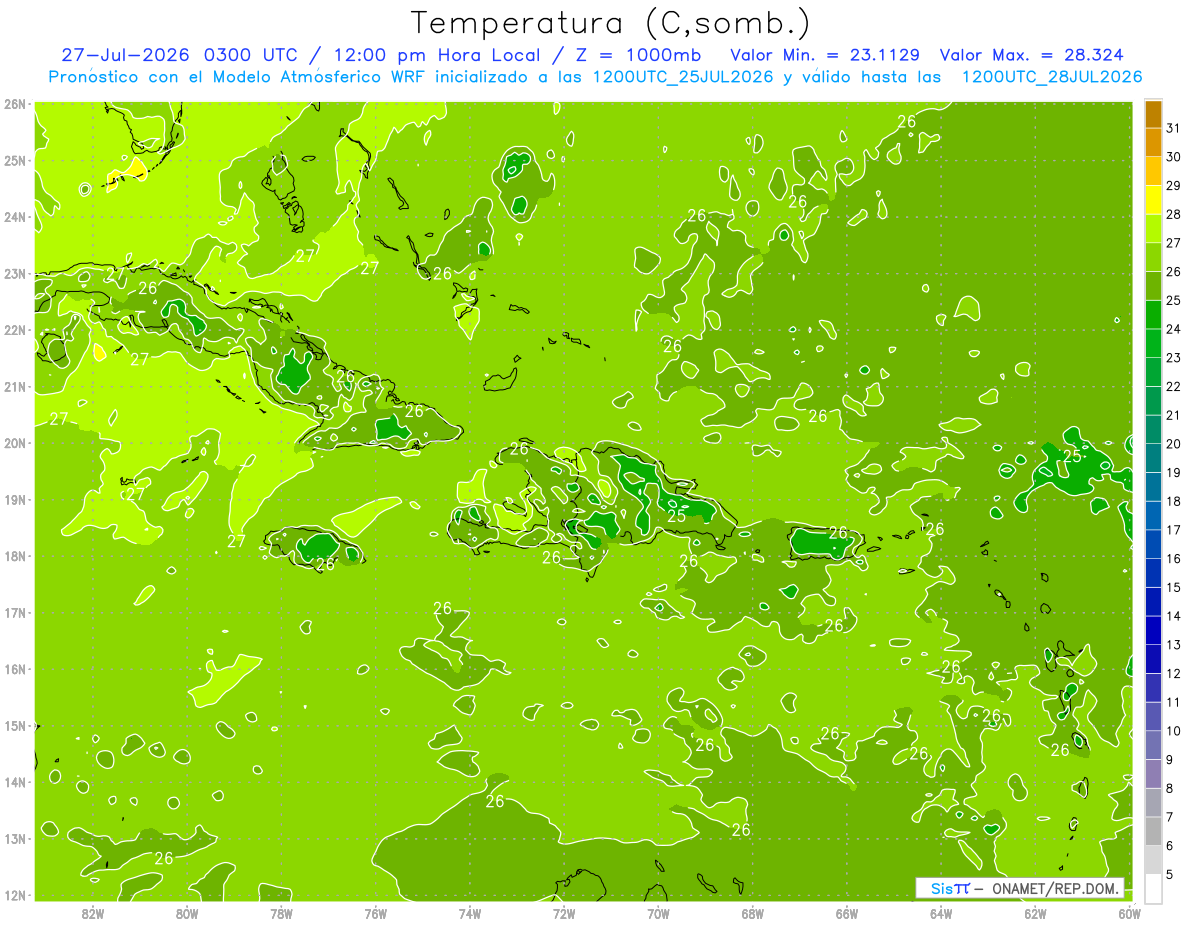Click the 80W longitude axis label
The width and height of the screenshot is (1200, 927).
[187, 913]
